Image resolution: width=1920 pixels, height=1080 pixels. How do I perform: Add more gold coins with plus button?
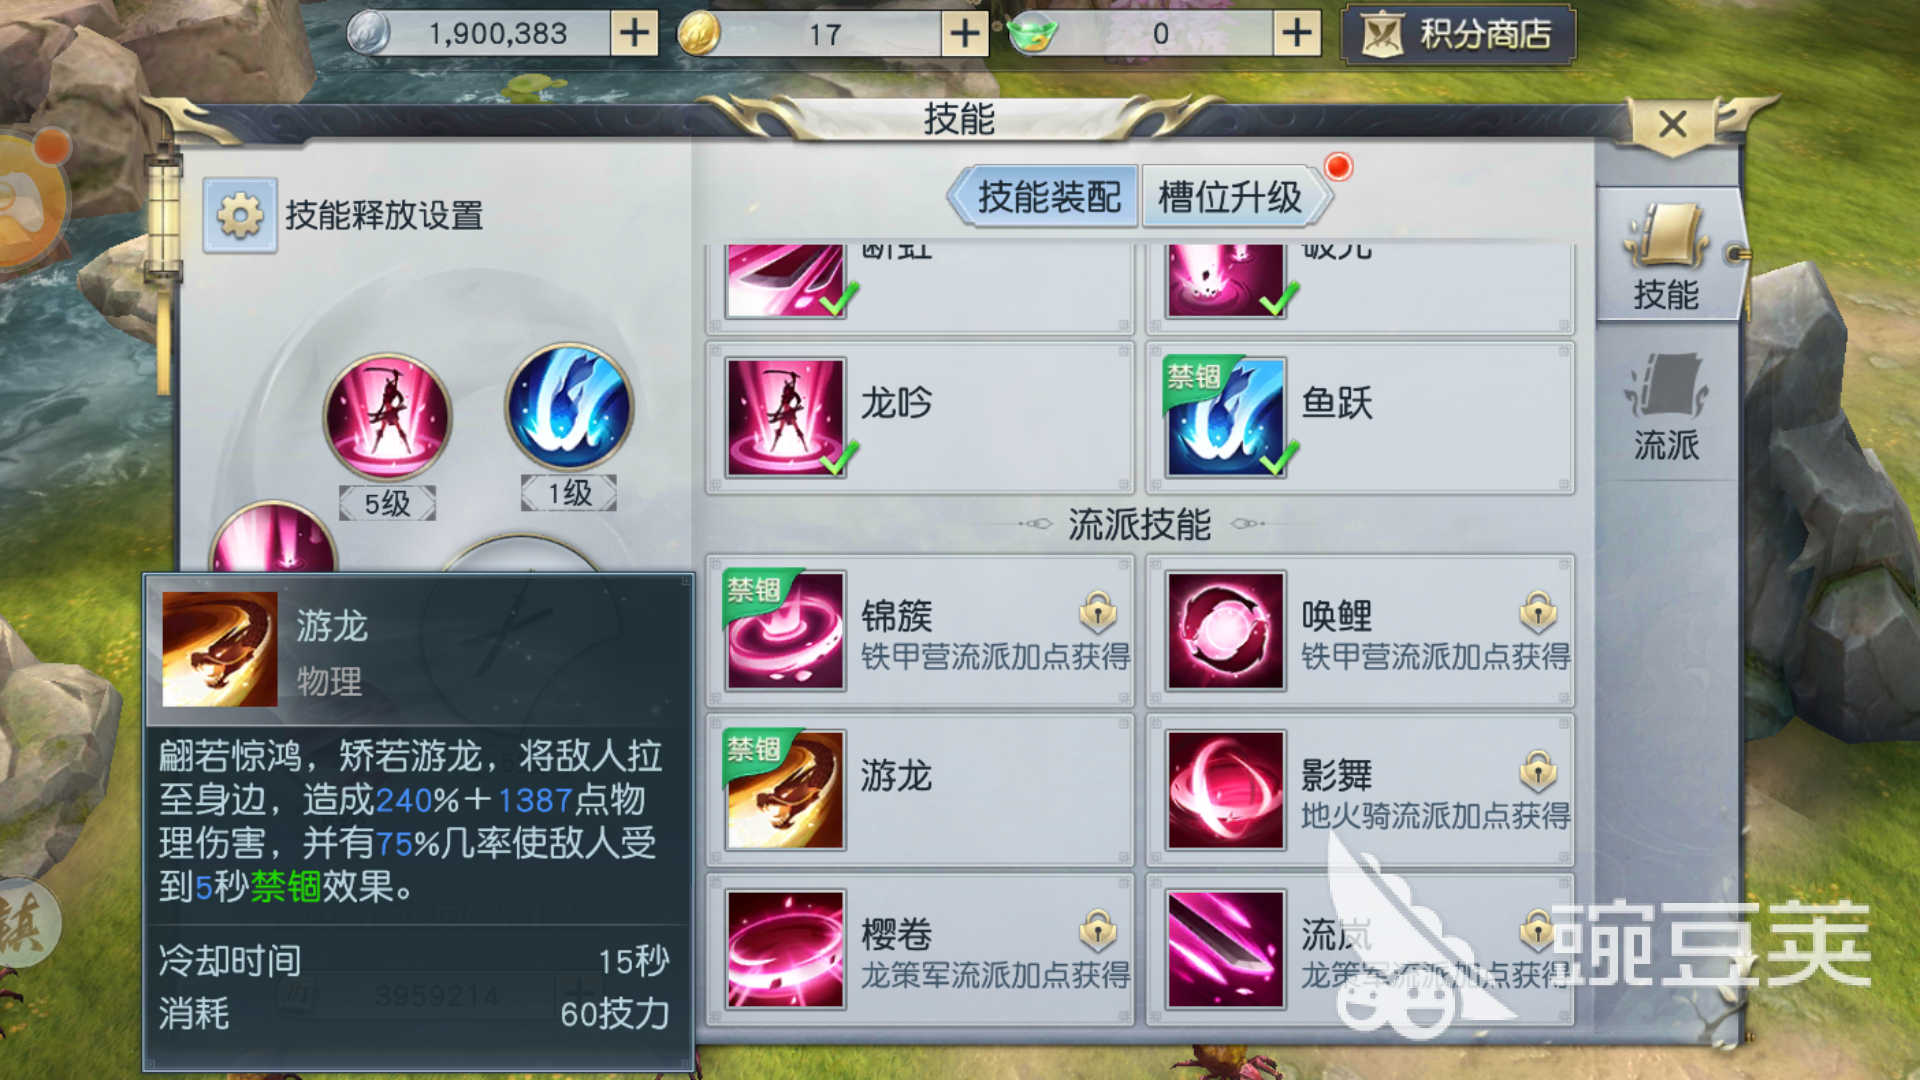coord(965,33)
